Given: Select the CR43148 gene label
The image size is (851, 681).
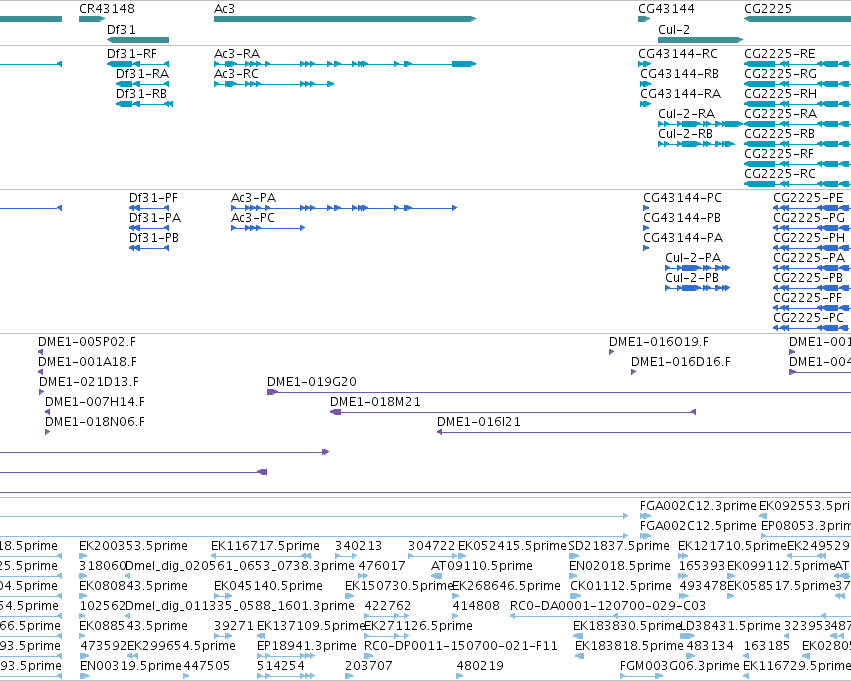Looking at the screenshot, I should 107,9.
